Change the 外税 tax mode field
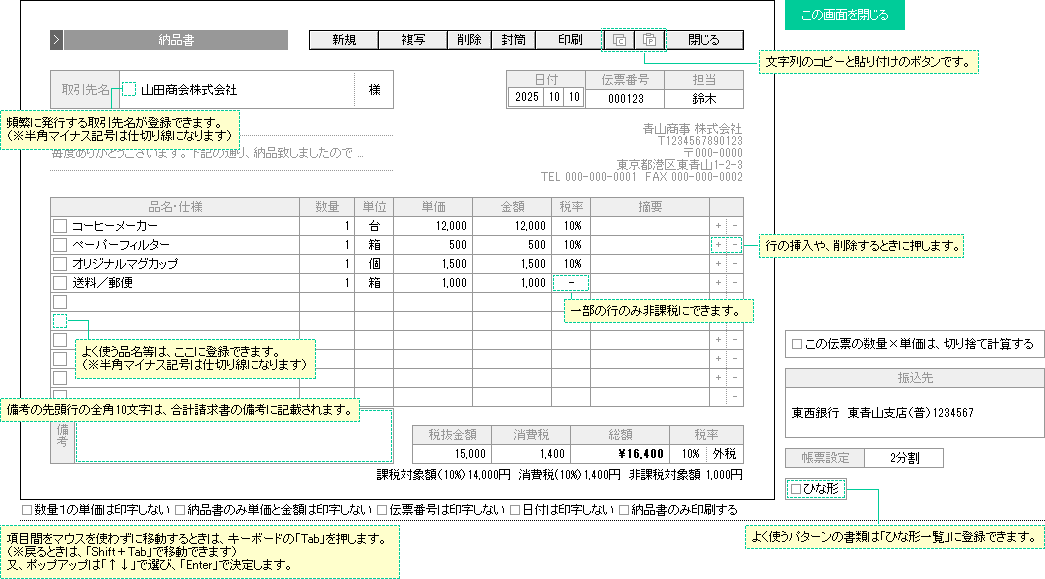The width and height of the screenshot is (1045, 579). coord(724,454)
